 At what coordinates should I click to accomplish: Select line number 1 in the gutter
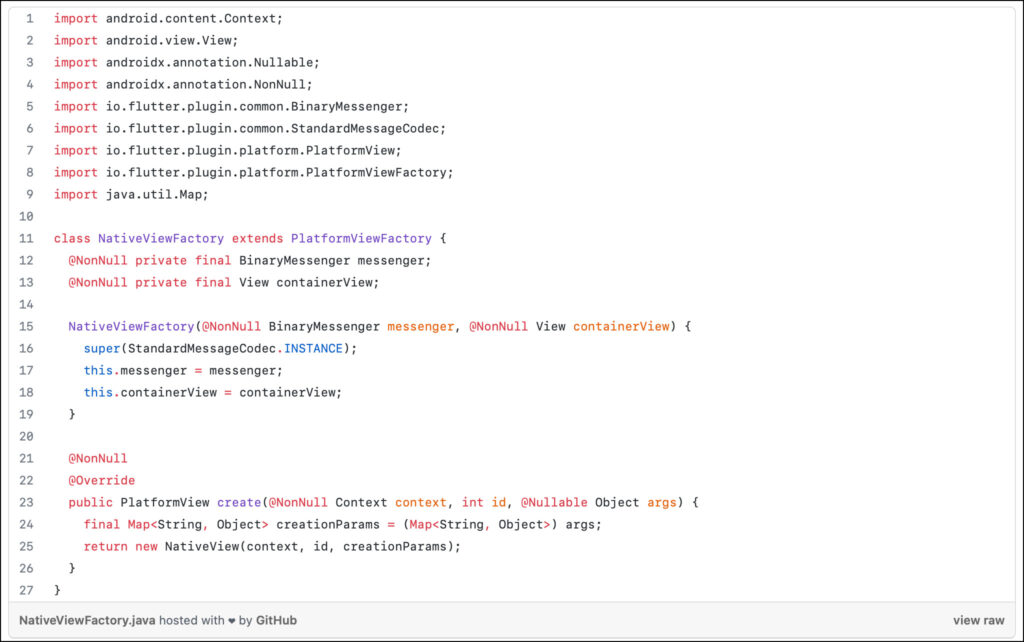pyautogui.click(x=29, y=19)
